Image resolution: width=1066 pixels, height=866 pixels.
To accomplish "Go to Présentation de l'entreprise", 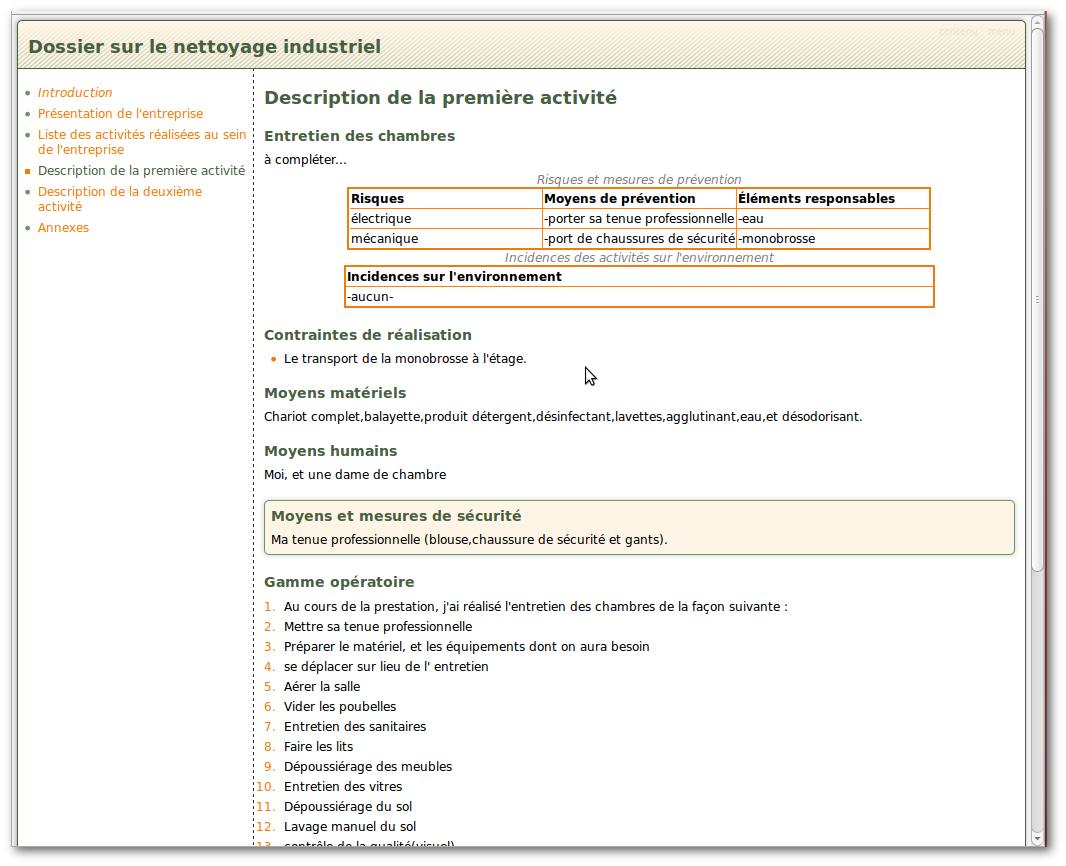I will pos(120,114).
